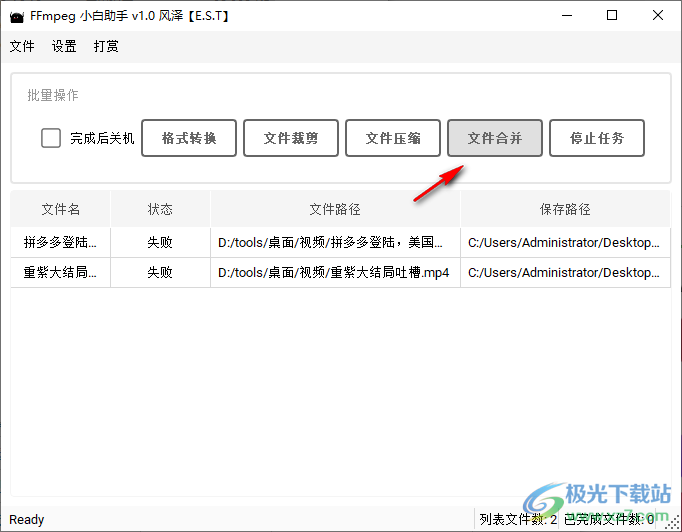The width and height of the screenshot is (682, 532).
Task: Click the 格式转换 button
Action: [x=189, y=138]
